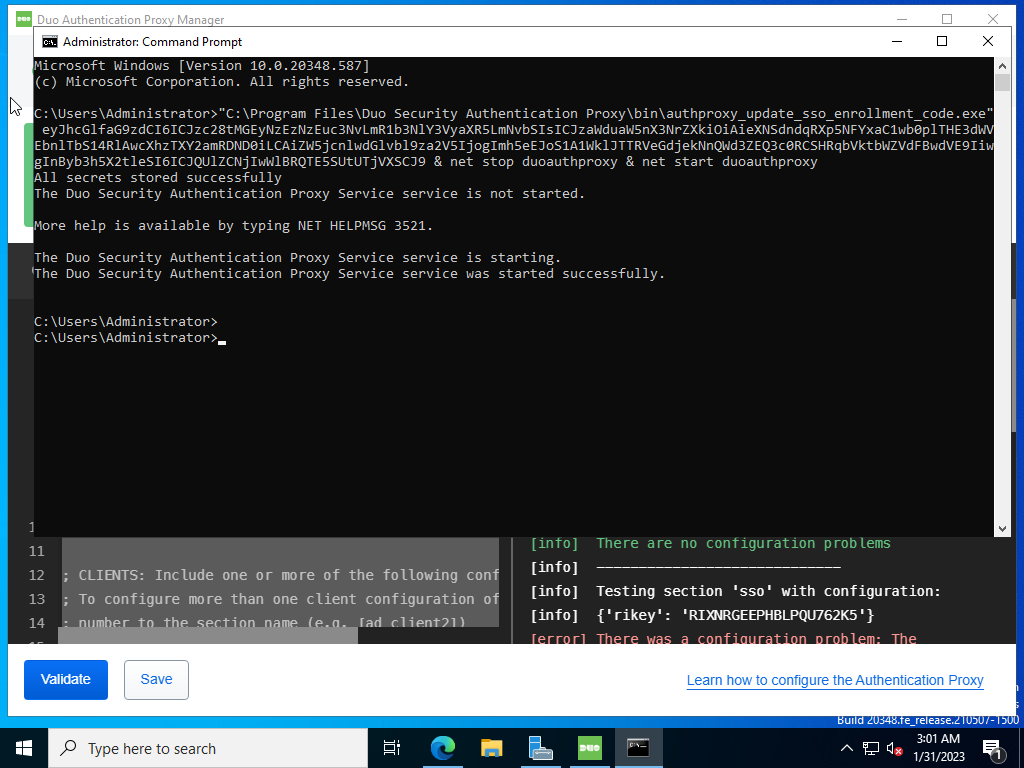This screenshot has width=1024, height=768.
Task: Open Server Manager from the taskbar
Action: pos(540,748)
